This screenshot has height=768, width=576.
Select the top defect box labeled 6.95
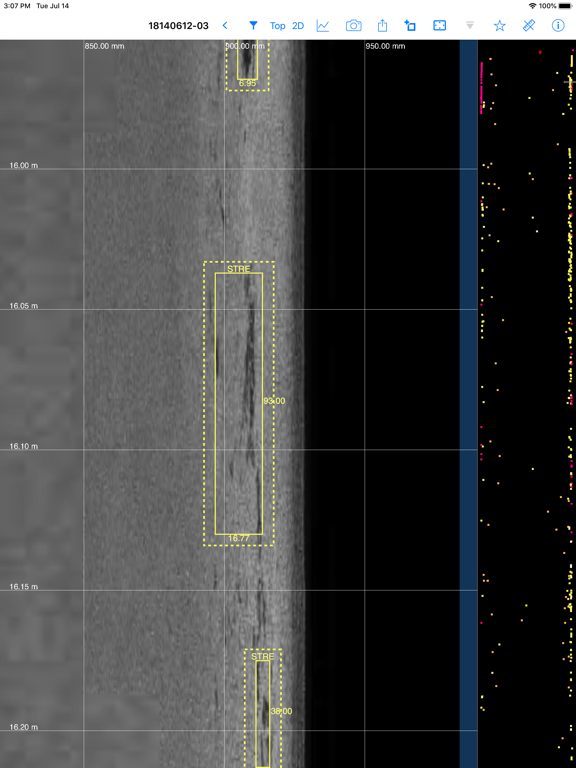click(247, 59)
